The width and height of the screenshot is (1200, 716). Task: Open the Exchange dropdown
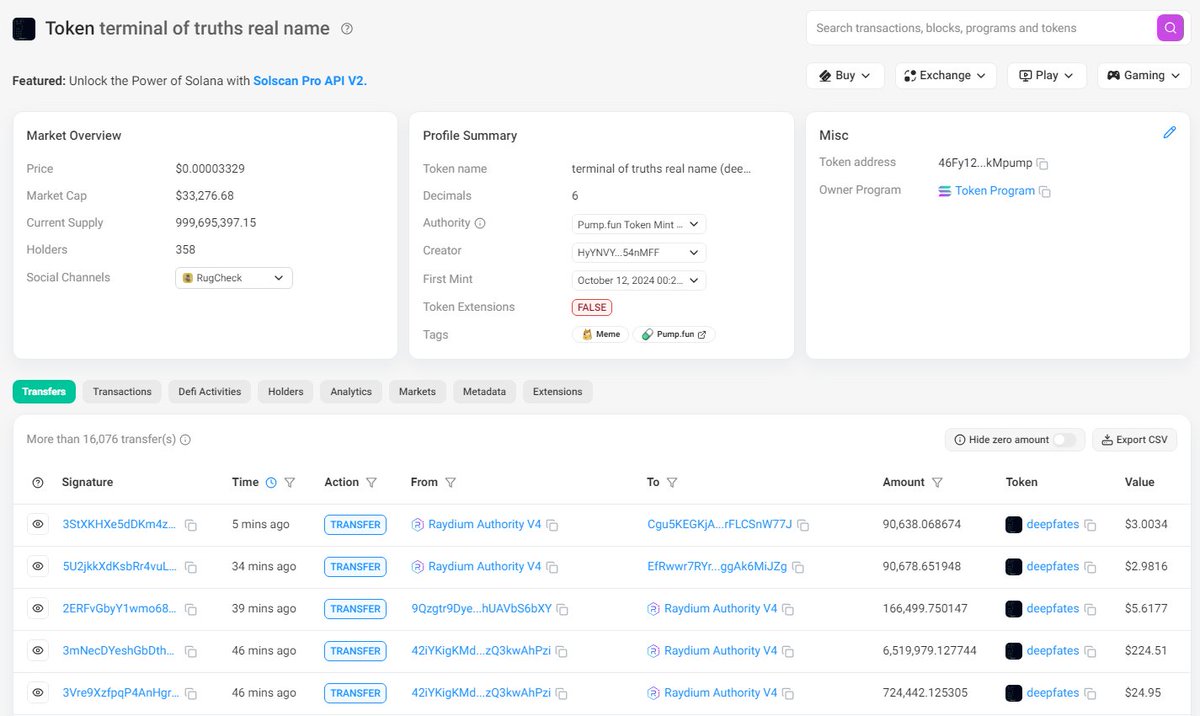point(946,75)
